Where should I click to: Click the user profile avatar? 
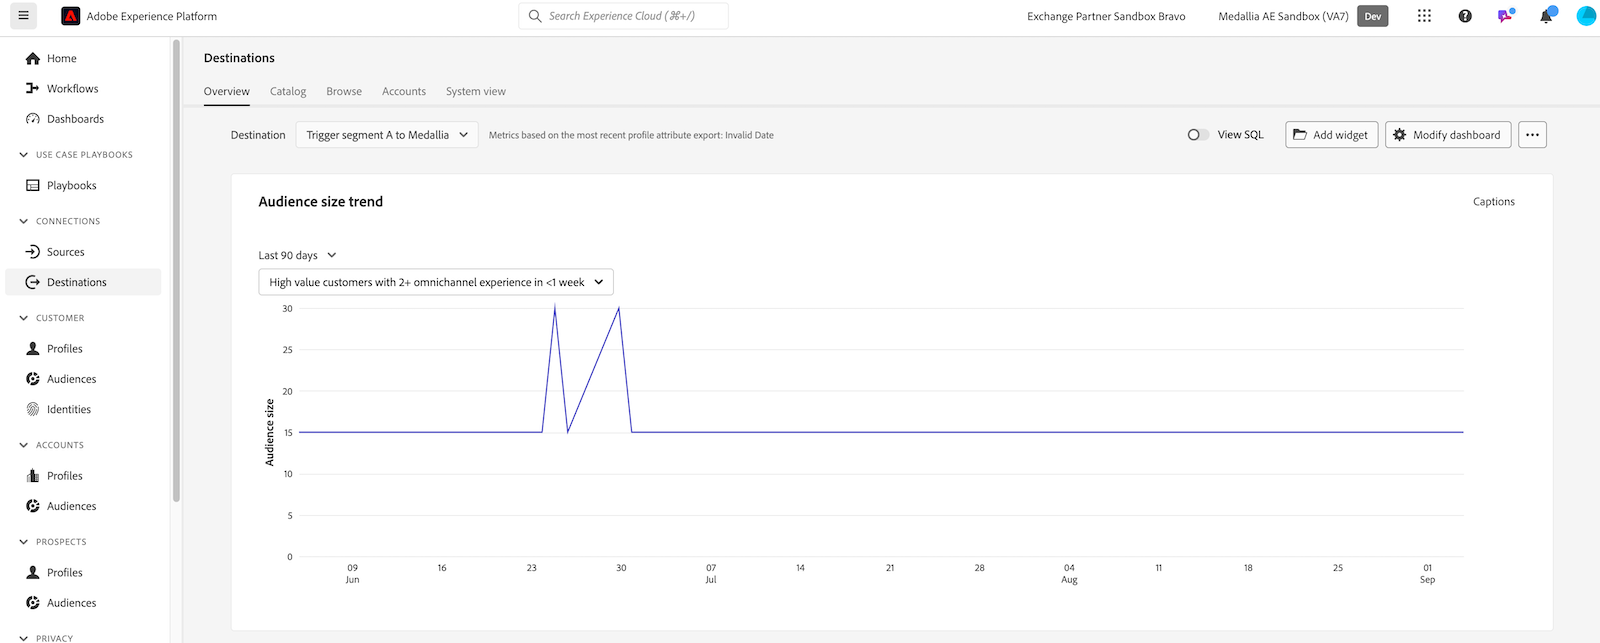[1585, 16]
